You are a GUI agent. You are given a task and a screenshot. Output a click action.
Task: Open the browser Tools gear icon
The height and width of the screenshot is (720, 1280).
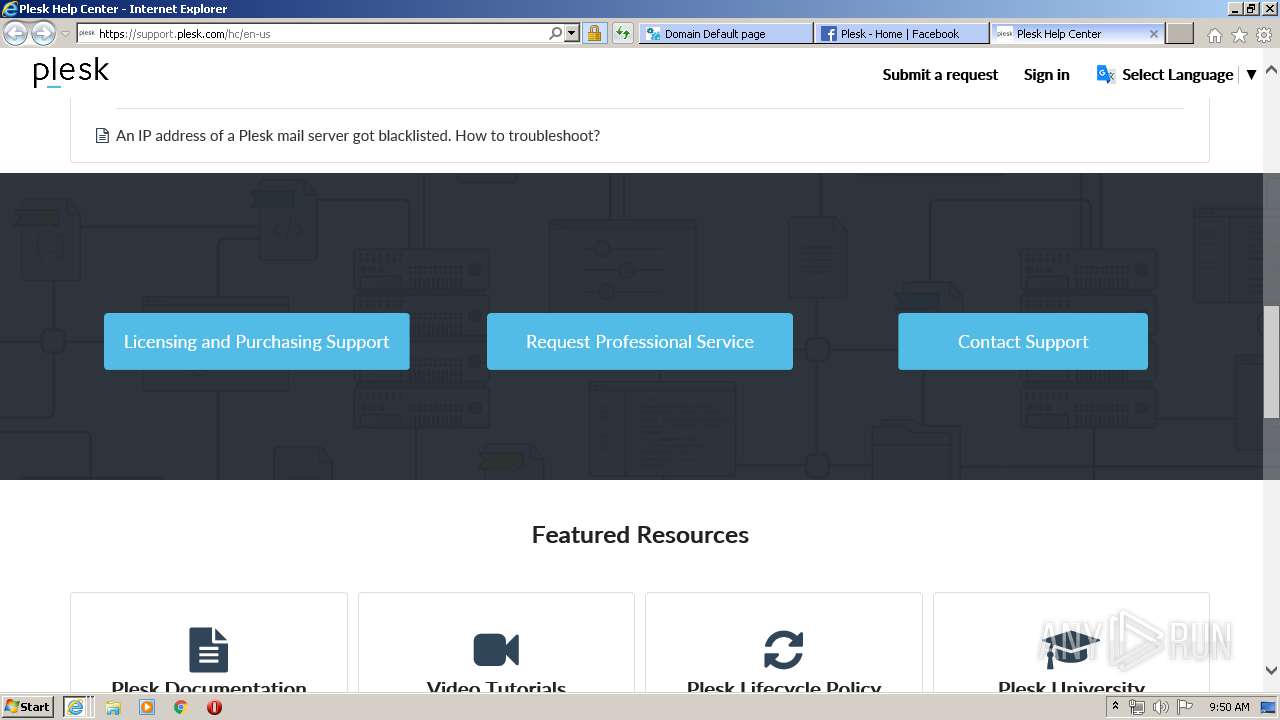(x=1264, y=35)
